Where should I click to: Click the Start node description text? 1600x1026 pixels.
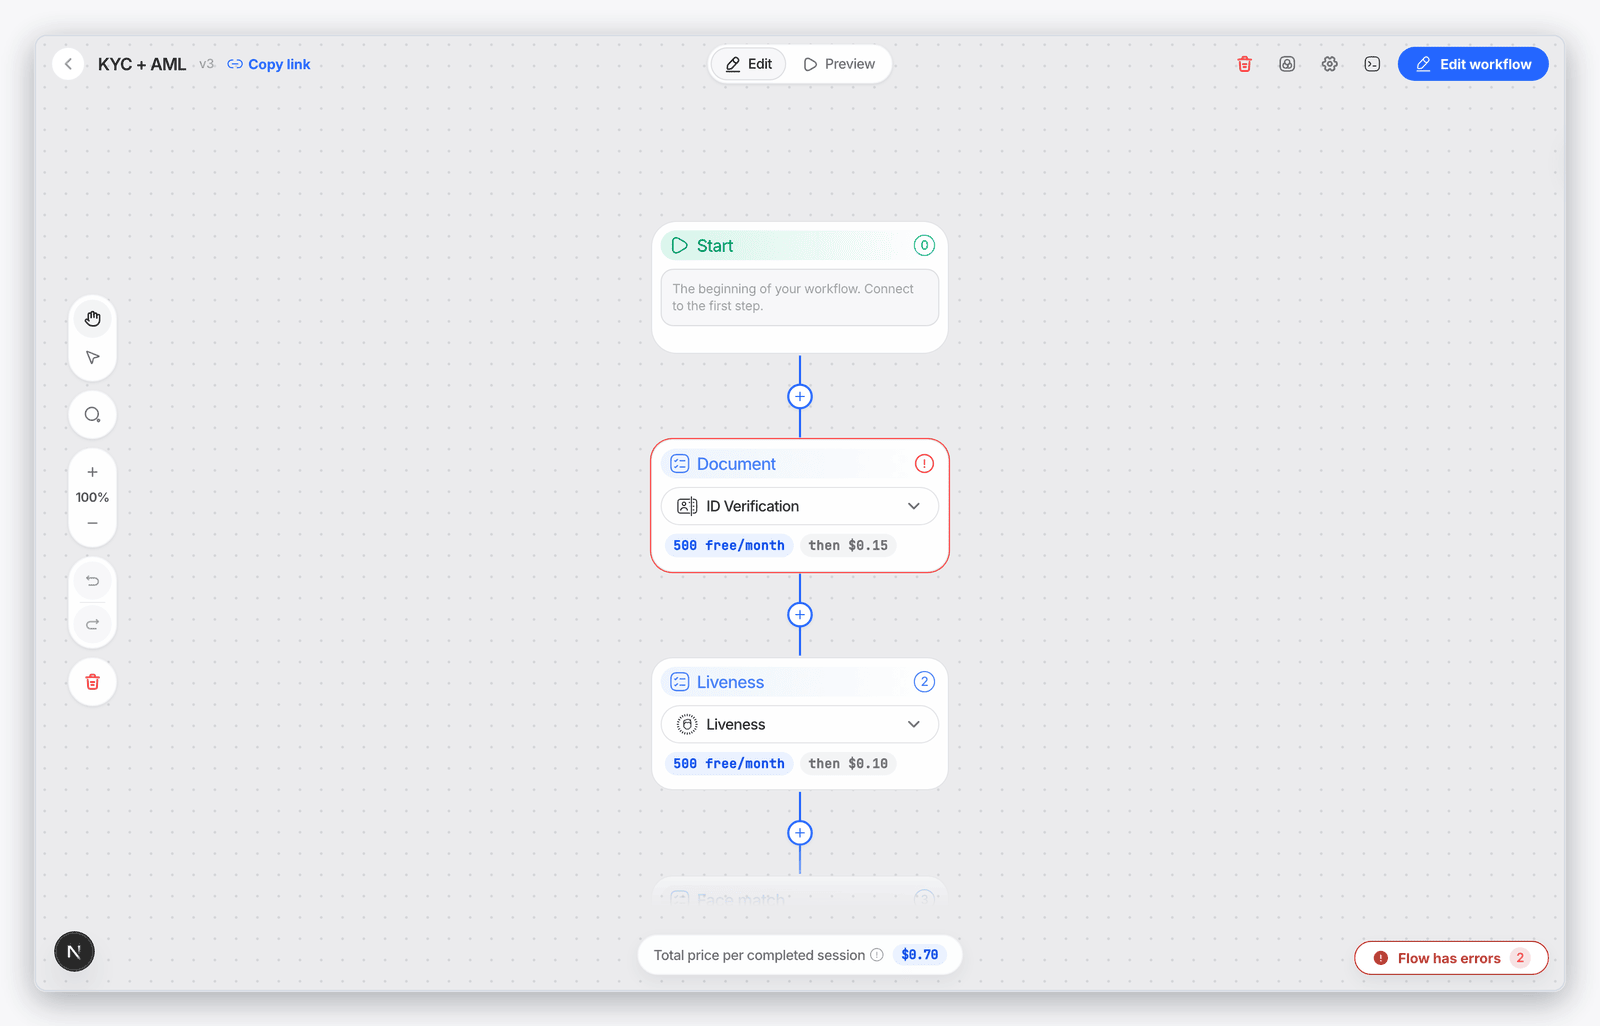(x=792, y=297)
